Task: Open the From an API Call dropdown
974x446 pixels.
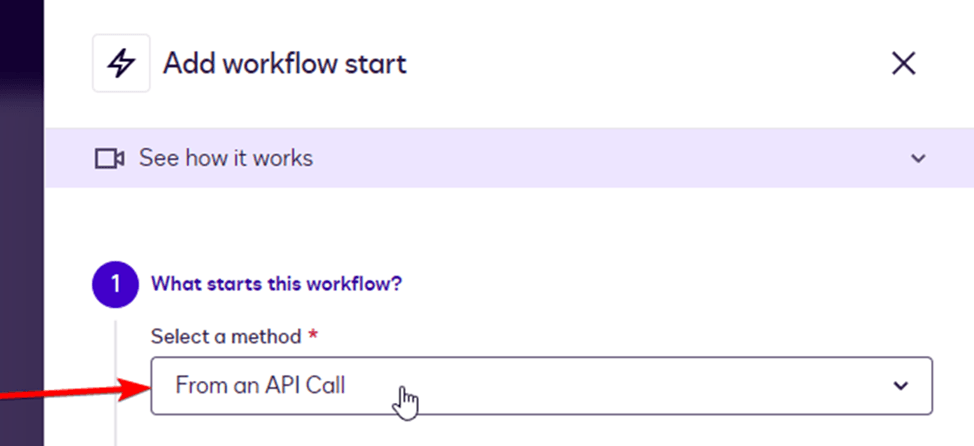Action: (541, 385)
